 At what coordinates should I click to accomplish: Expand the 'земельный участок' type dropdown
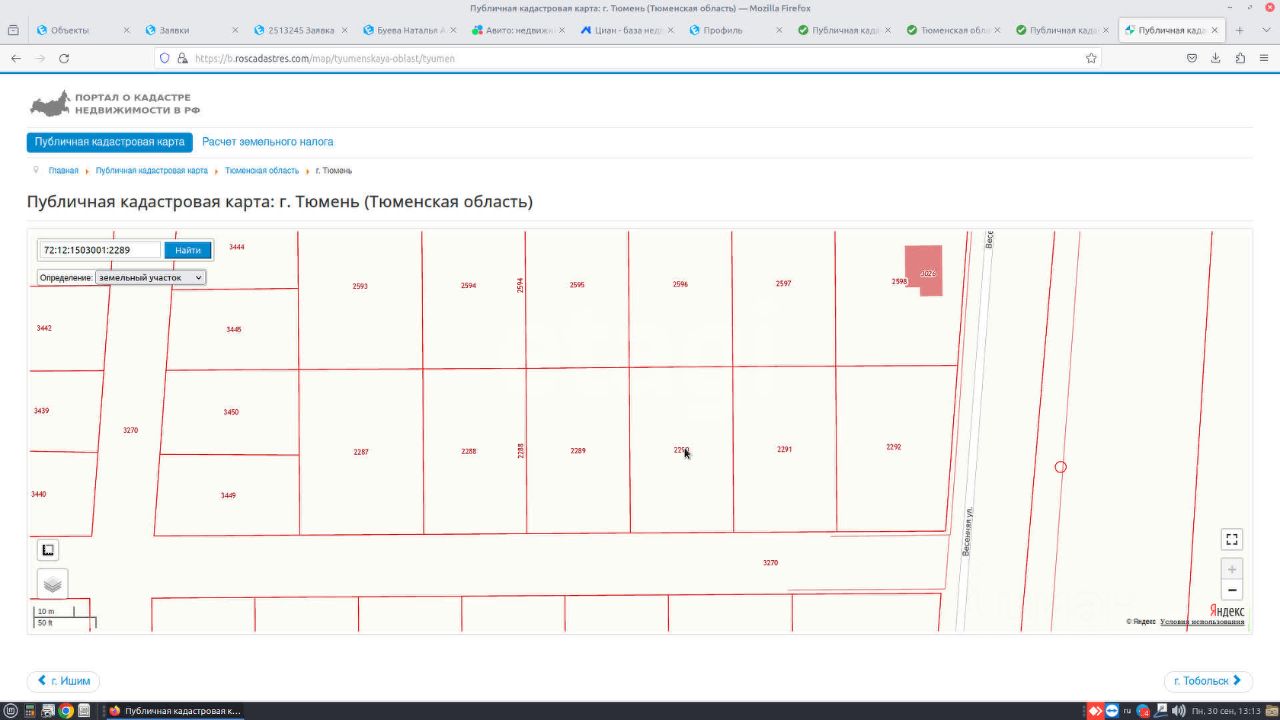click(150, 277)
